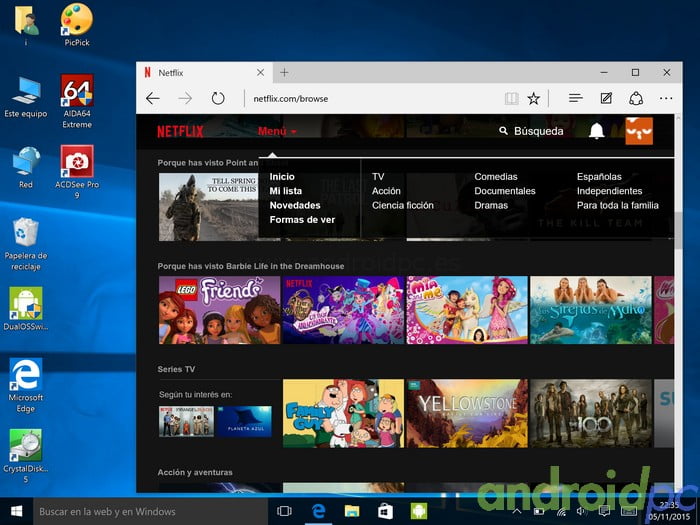Open the Family Guy thumbnail
This screenshot has width=700, height=525.
point(343,413)
